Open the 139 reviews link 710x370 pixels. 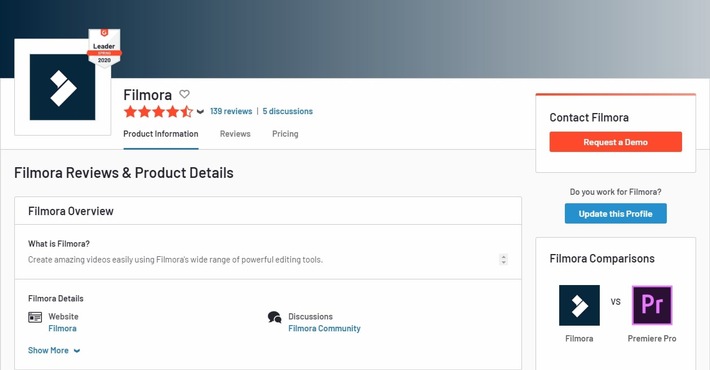231,111
